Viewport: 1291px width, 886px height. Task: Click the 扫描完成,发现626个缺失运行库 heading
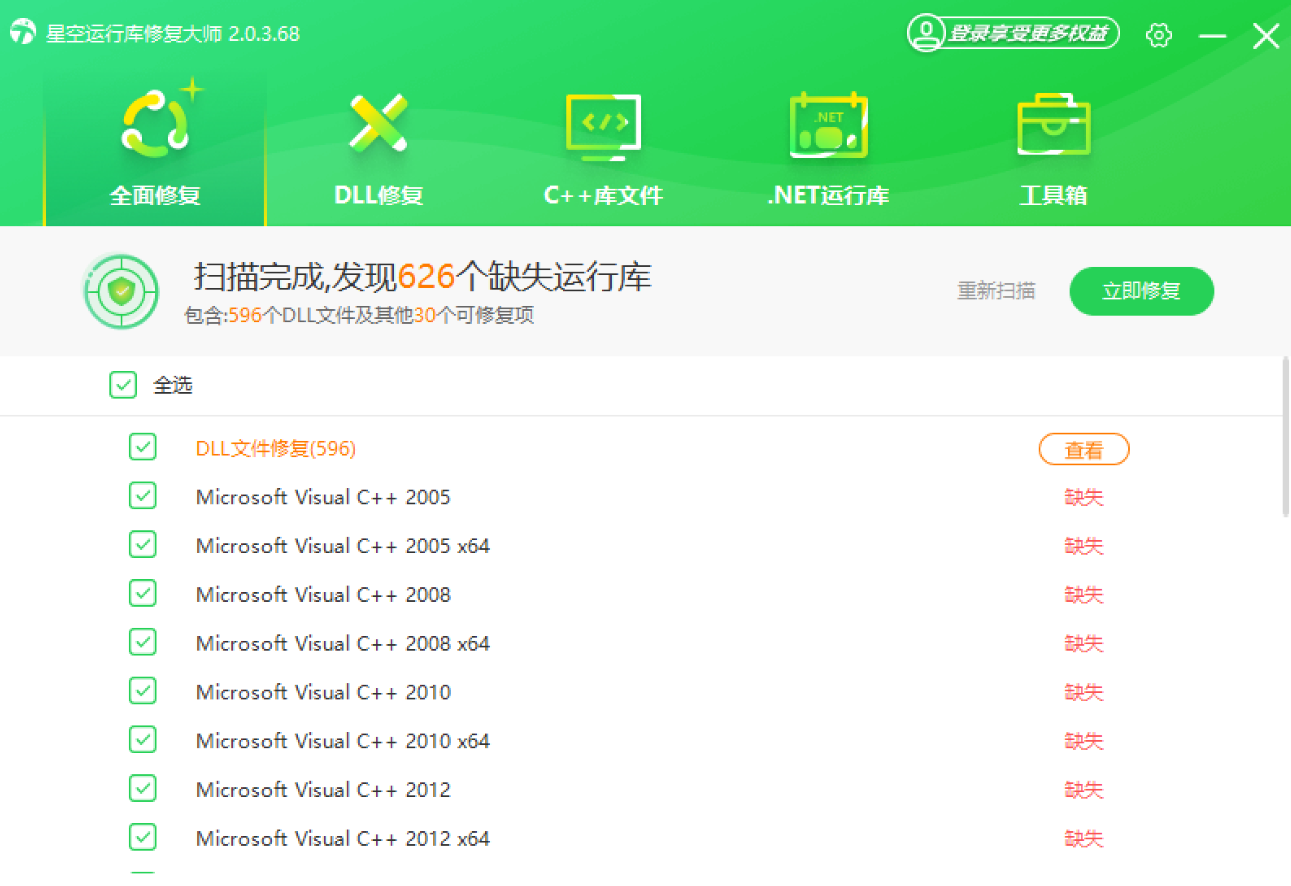[422, 275]
